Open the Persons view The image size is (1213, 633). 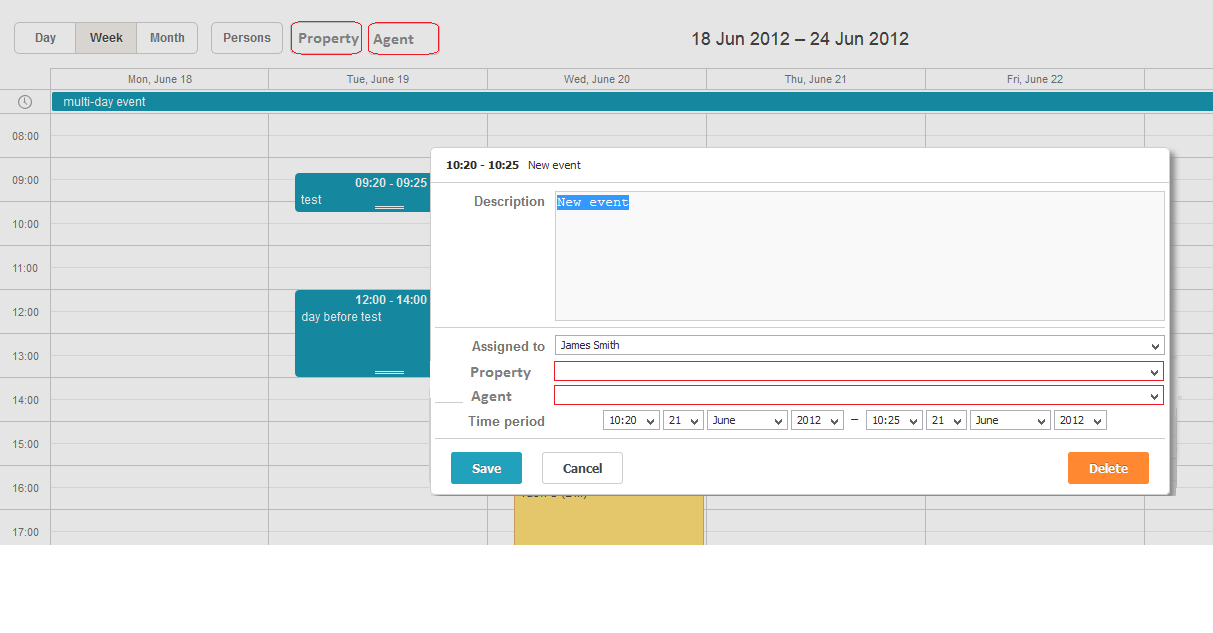click(247, 38)
